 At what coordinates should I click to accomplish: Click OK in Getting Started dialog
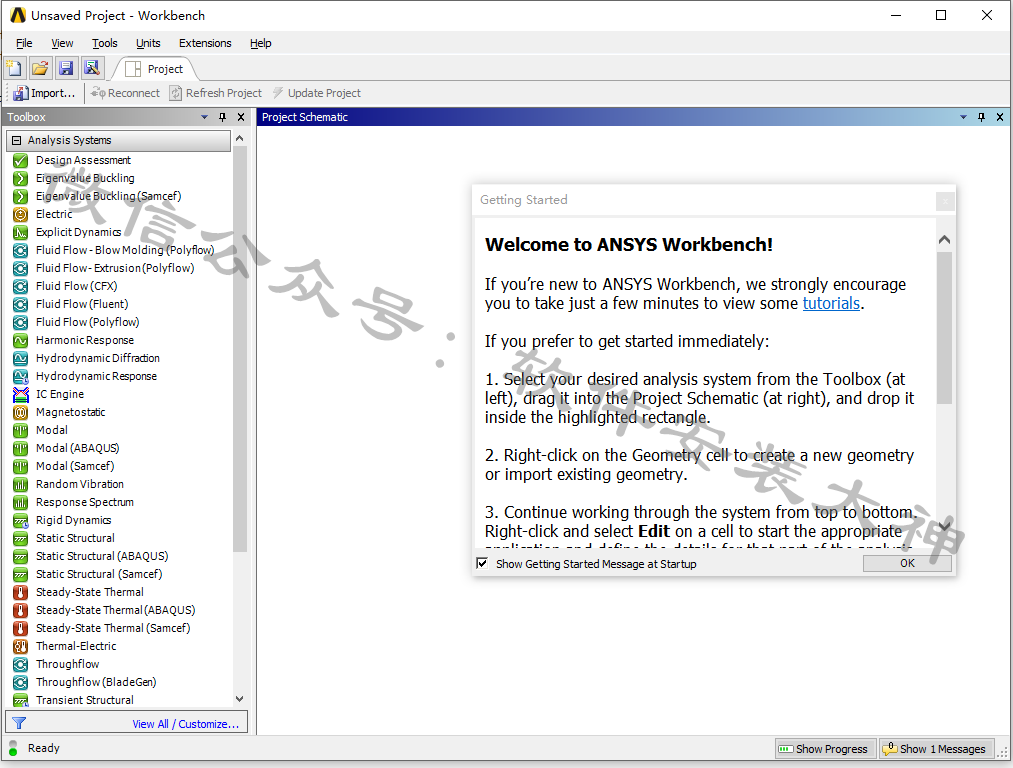(907, 563)
